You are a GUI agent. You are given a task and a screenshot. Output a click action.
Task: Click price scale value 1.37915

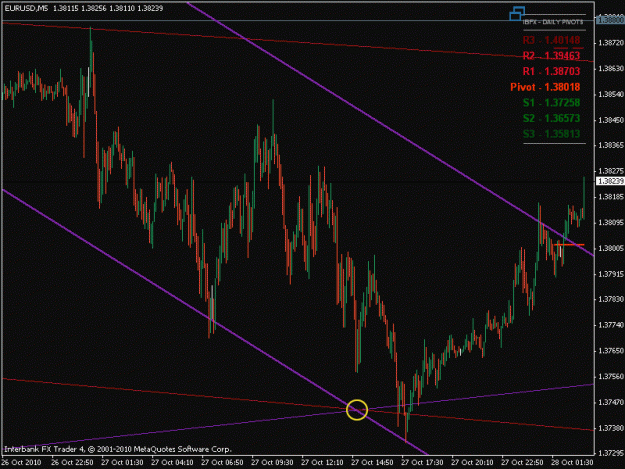(x=611, y=274)
